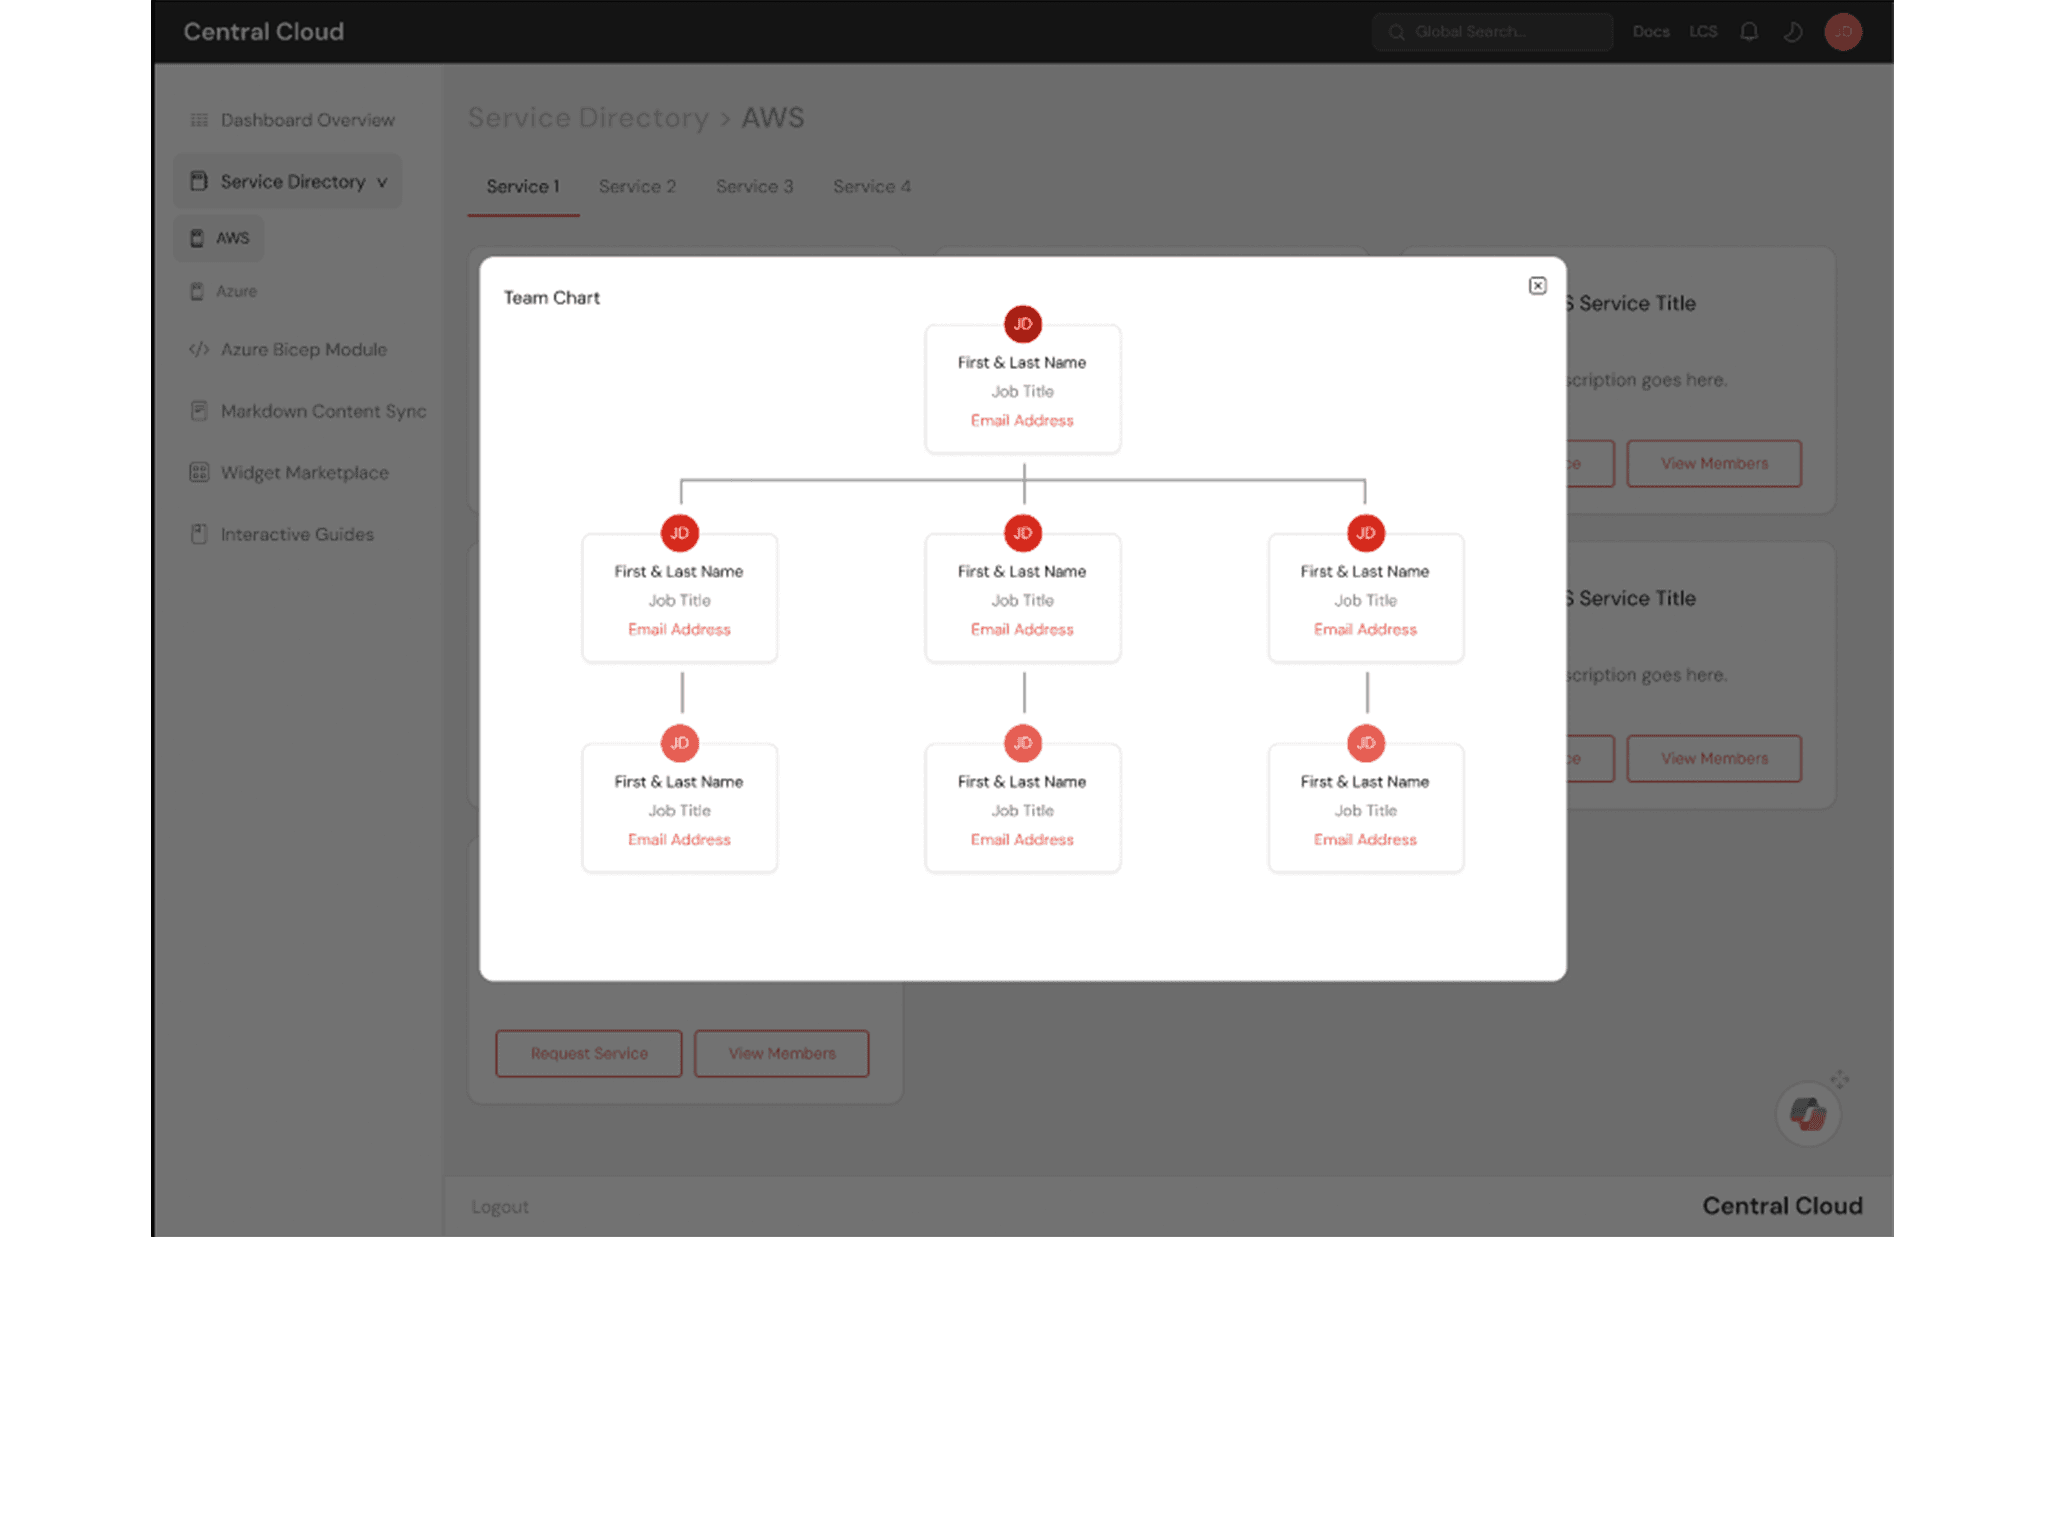Click the Dashboard Overview grid icon
The image size is (2048, 1536).
tap(199, 120)
